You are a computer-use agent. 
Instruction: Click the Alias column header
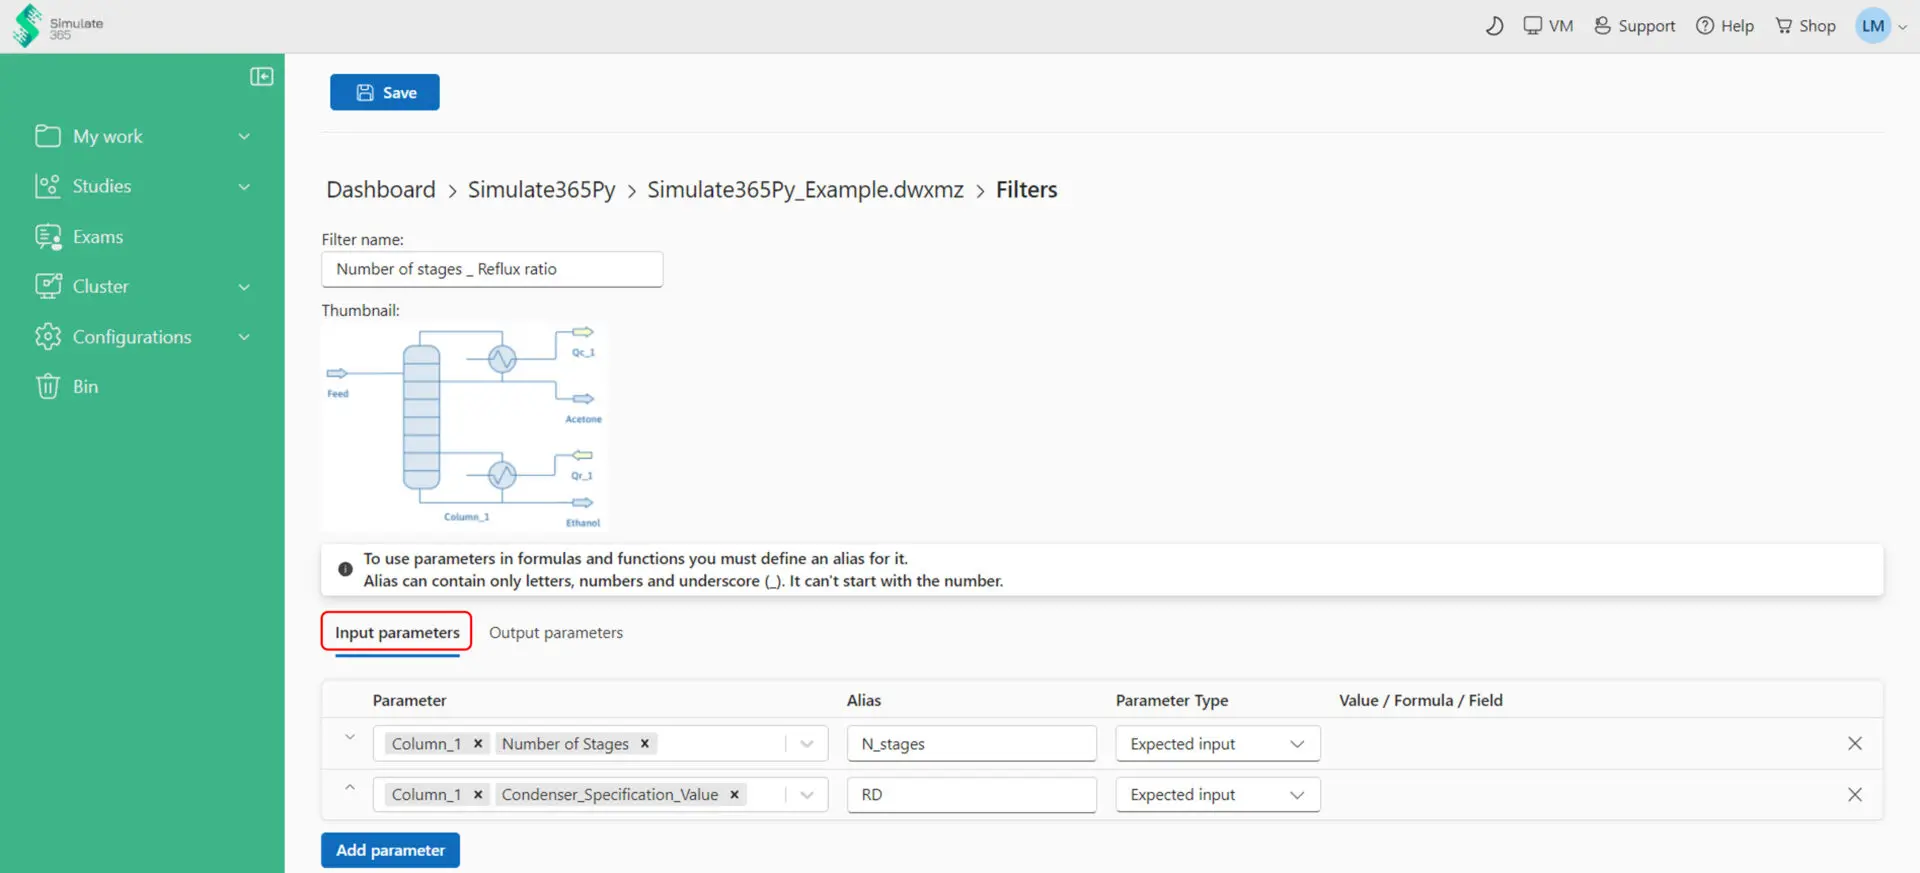pyautogui.click(x=864, y=701)
